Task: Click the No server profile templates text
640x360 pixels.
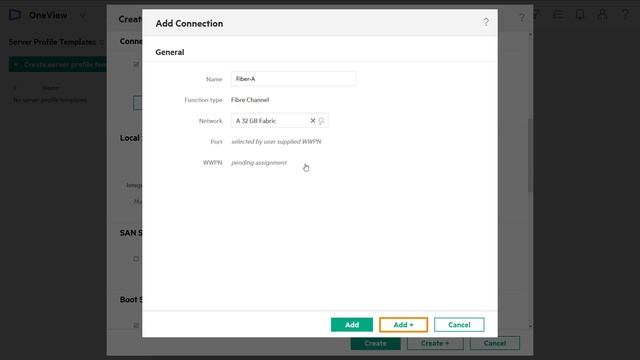Action: (50, 100)
